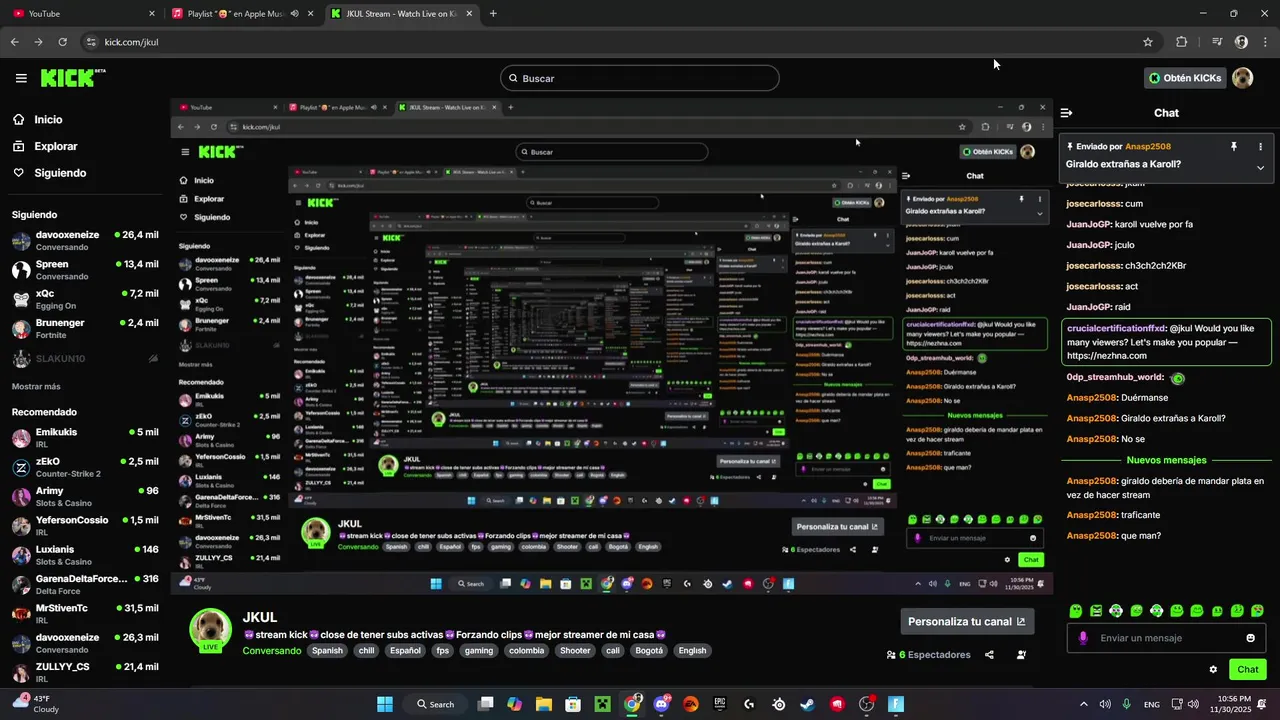Viewport: 1280px width, 720px height.
Task: Click the green Chat send button
Action: (1248, 670)
